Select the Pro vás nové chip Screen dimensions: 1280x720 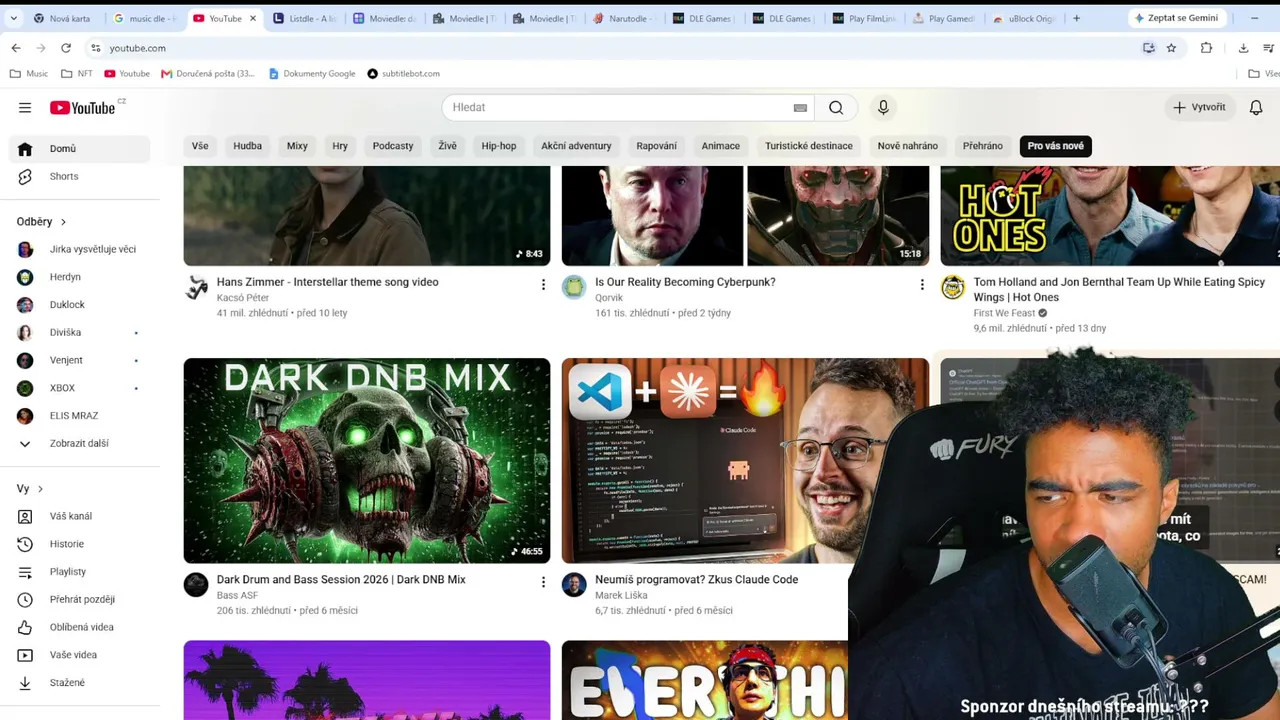[1056, 146]
